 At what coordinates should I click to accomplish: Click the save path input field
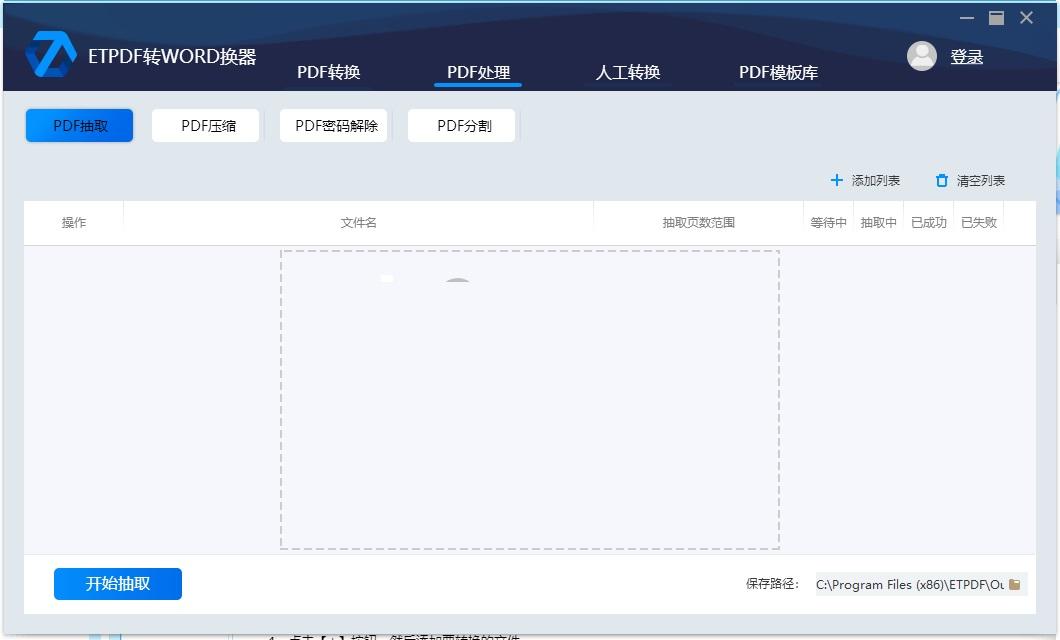(x=908, y=584)
